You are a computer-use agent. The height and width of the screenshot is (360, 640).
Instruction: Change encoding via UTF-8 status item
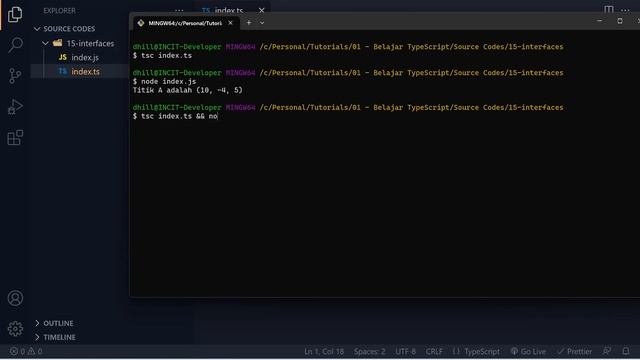pos(405,351)
